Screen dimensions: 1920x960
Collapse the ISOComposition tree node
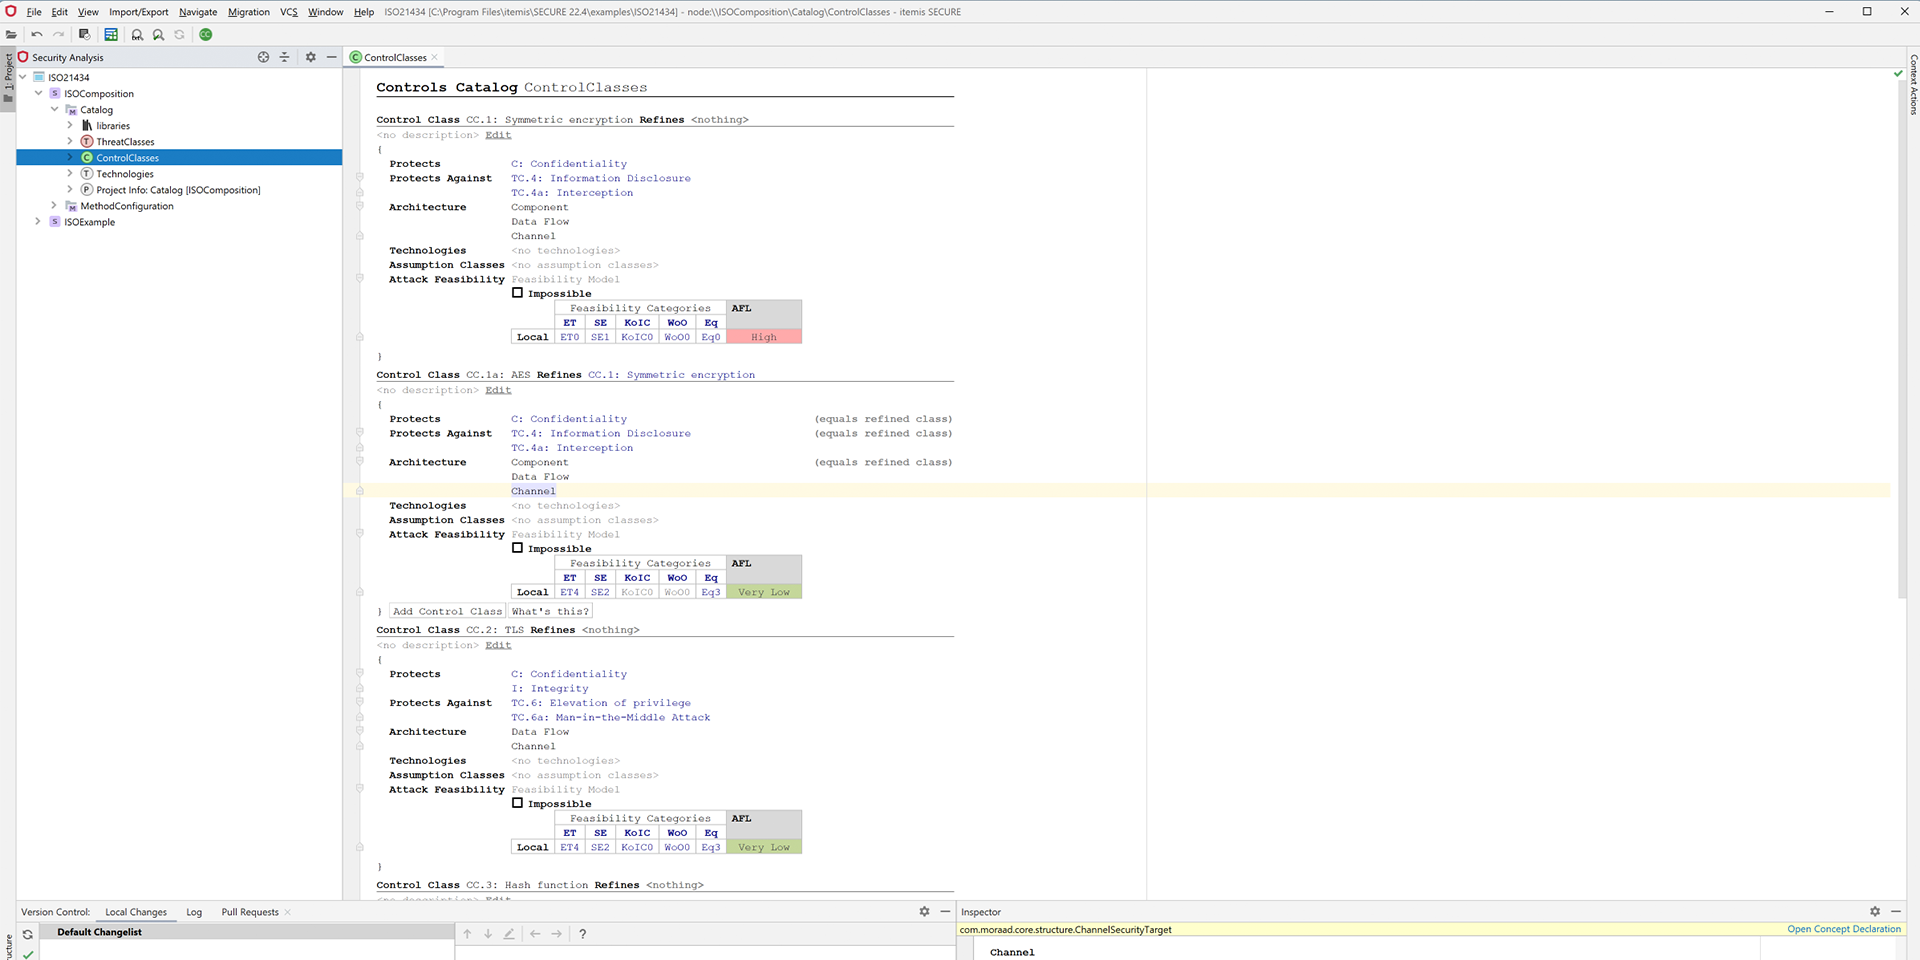pos(38,94)
